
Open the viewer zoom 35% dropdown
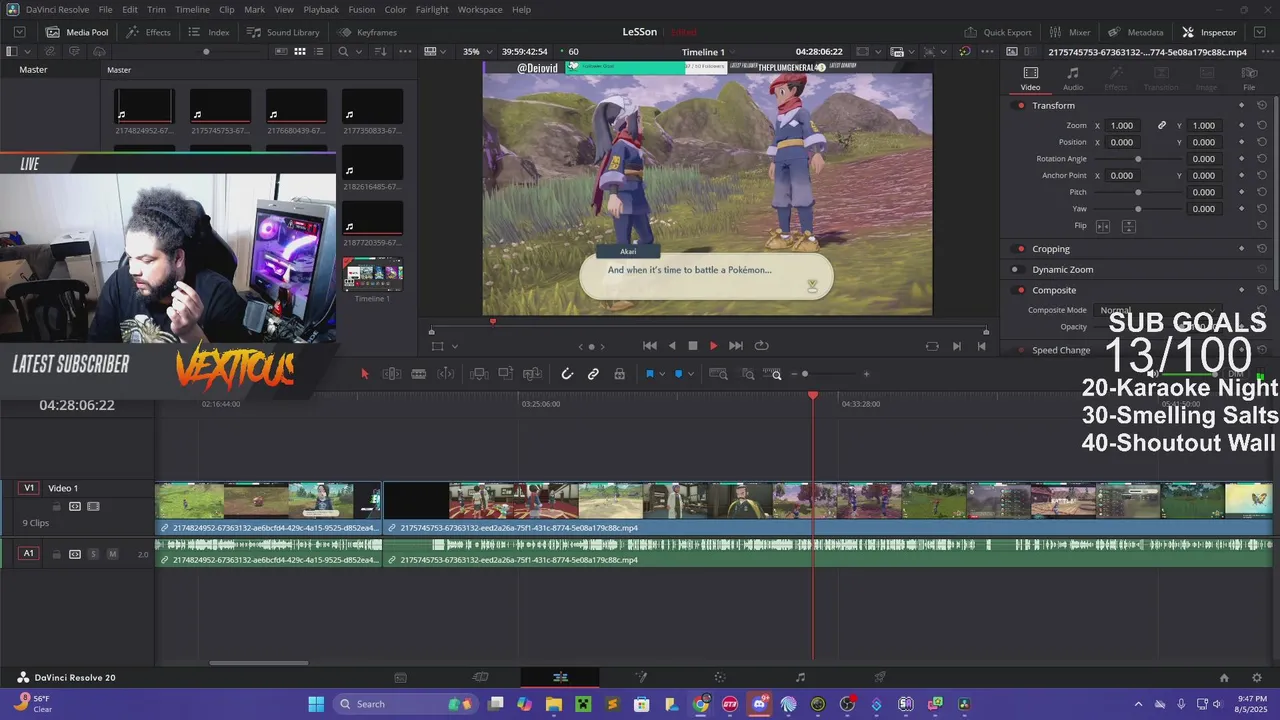tap(476, 52)
